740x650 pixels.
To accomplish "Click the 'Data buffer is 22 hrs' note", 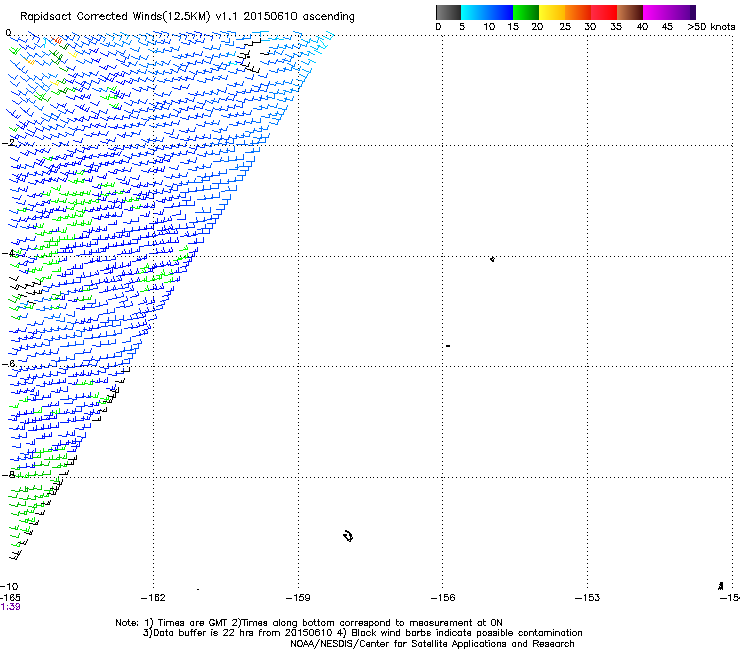I will coord(362,633).
